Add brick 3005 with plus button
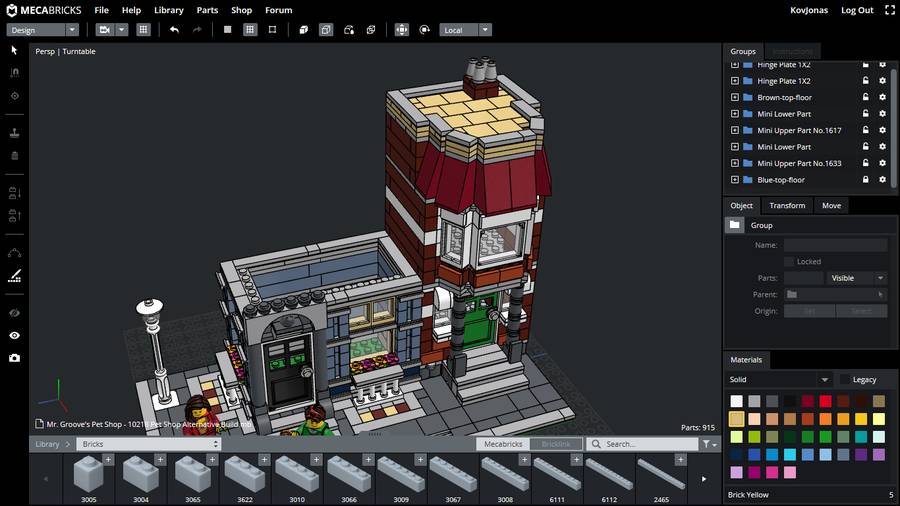This screenshot has height=506, width=900. [108, 460]
